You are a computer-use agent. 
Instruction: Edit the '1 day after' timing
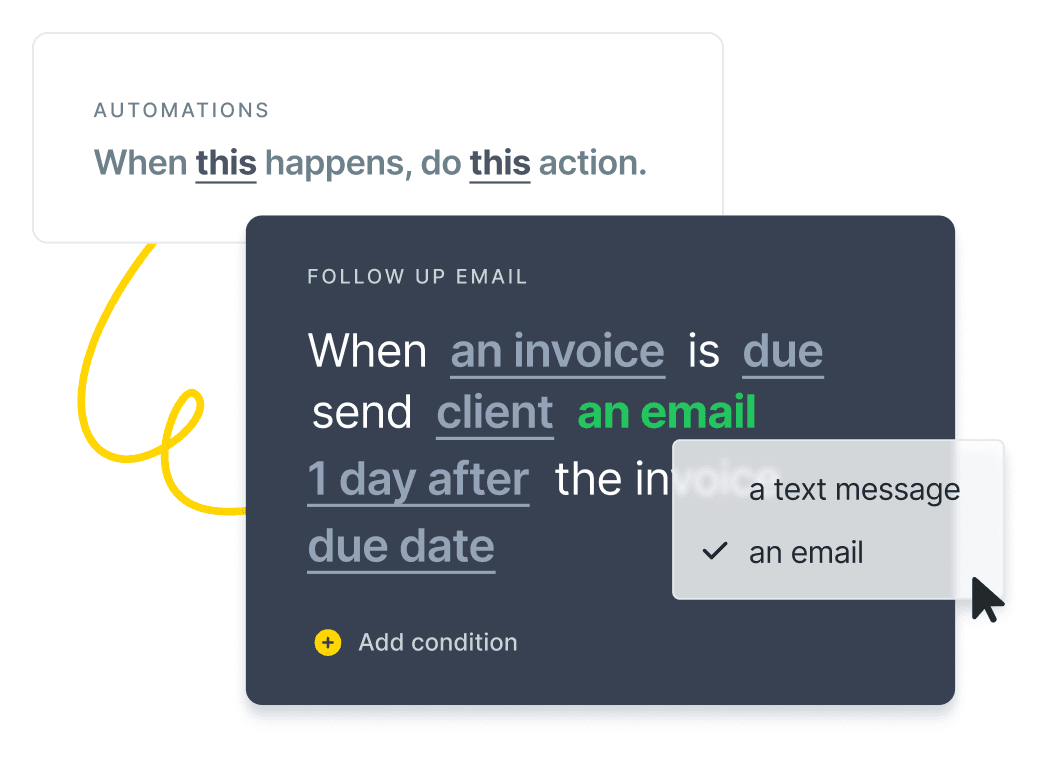(418, 480)
